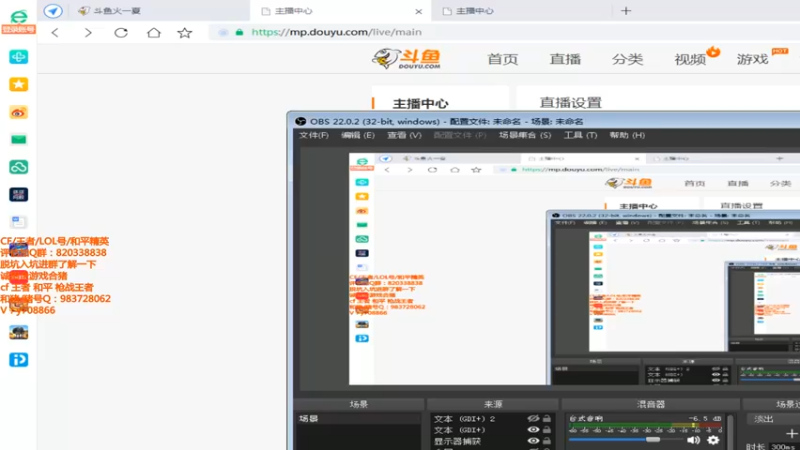Select the 主播中心 page tab
This screenshot has width=800, height=450.
click(x=420, y=104)
